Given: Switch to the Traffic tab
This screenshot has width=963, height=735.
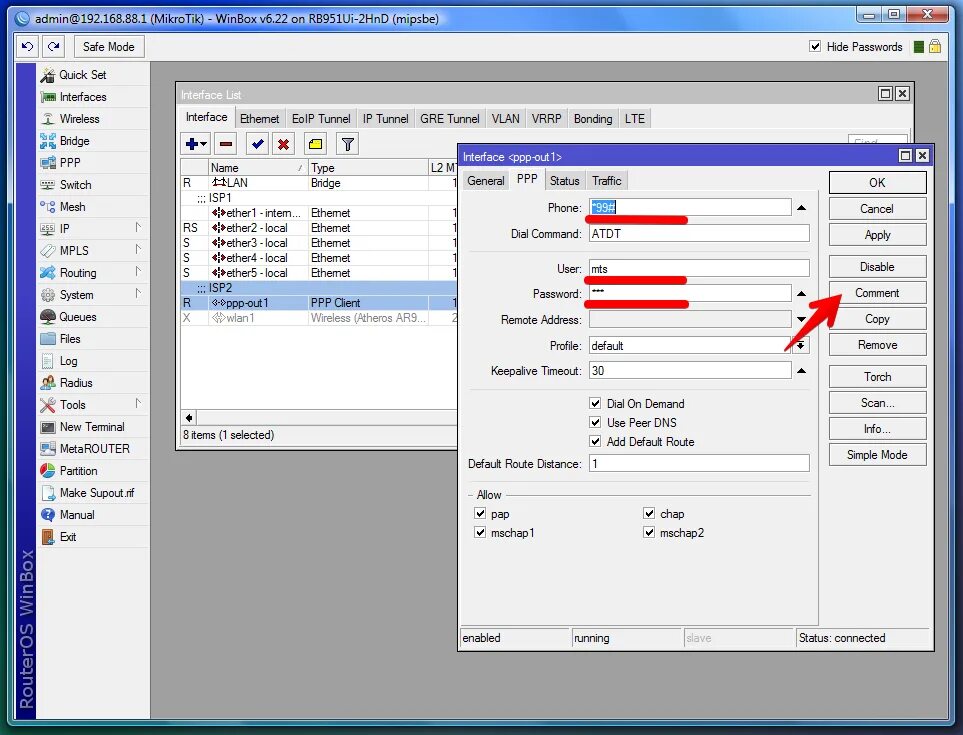Looking at the screenshot, I should [x=606, y=181].
